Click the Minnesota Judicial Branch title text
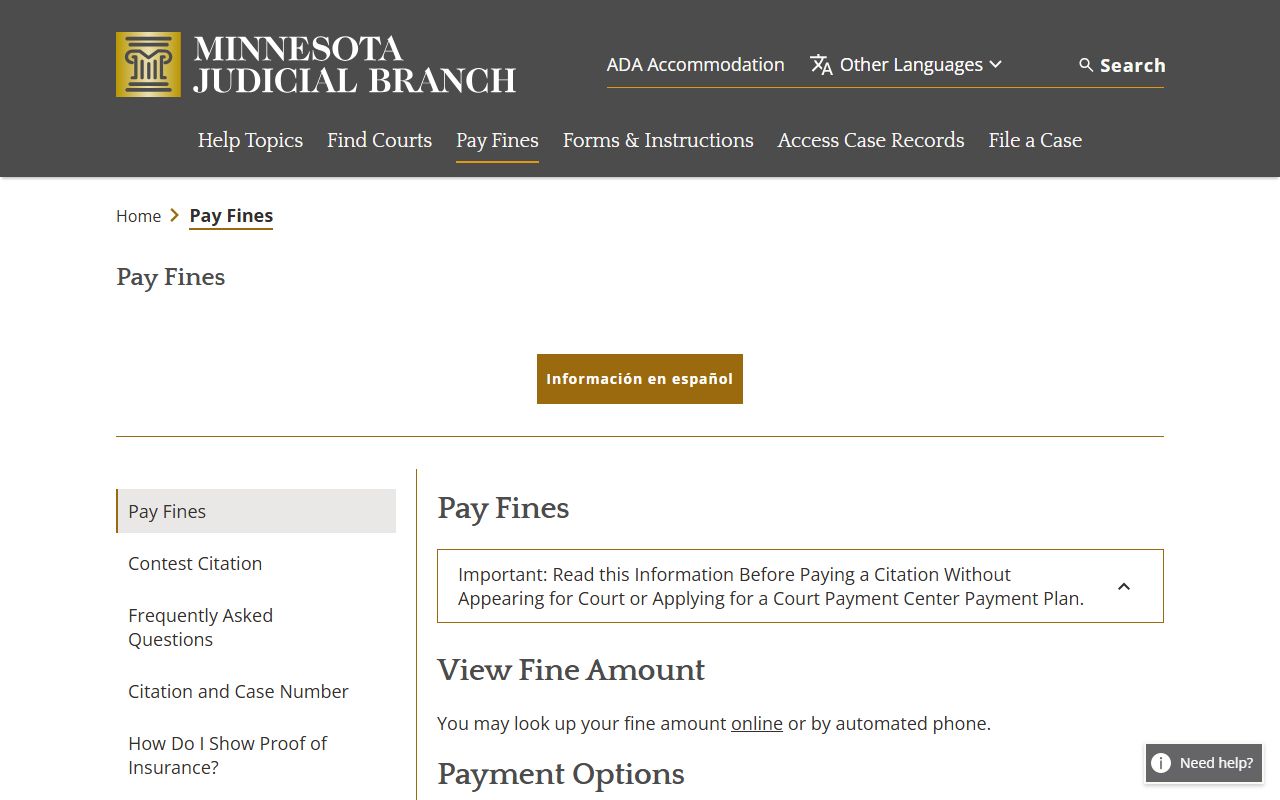1280x800 pixels. [x=354, y=65]
